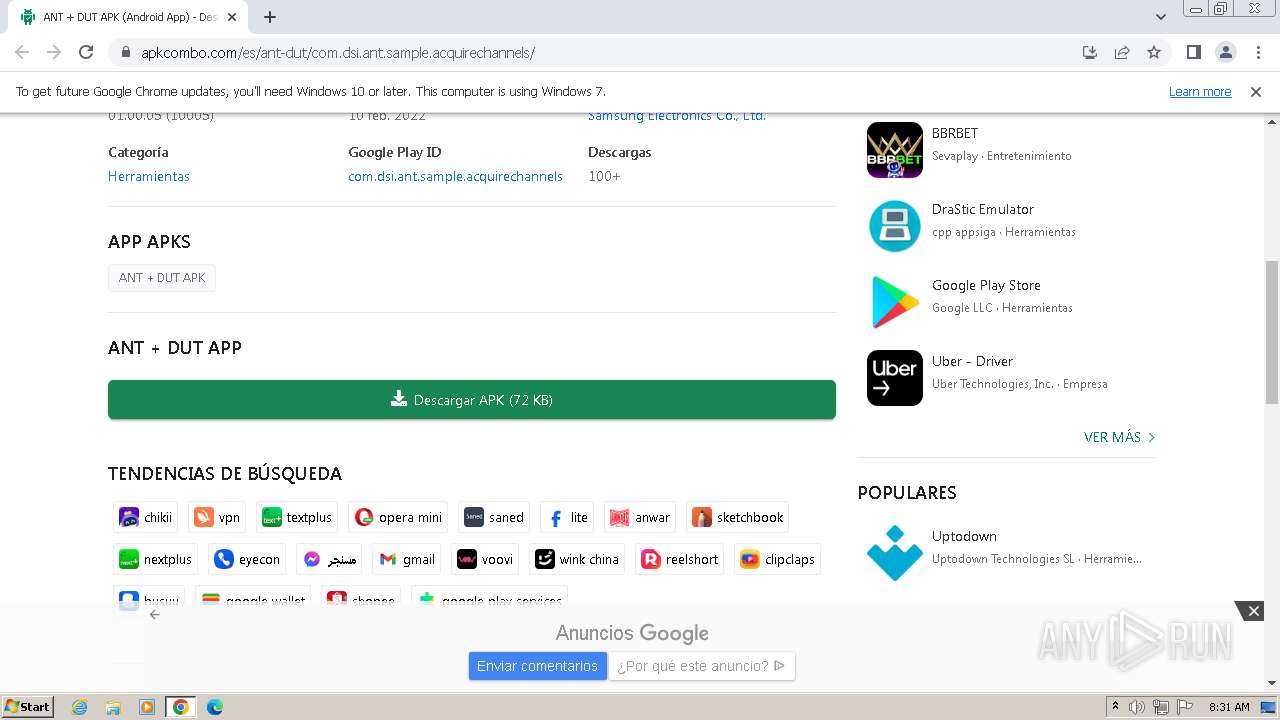Viewport: 1280px width, 720px height.
Task: Select the voovi trending tag
Action: click(x=485, y=559)
